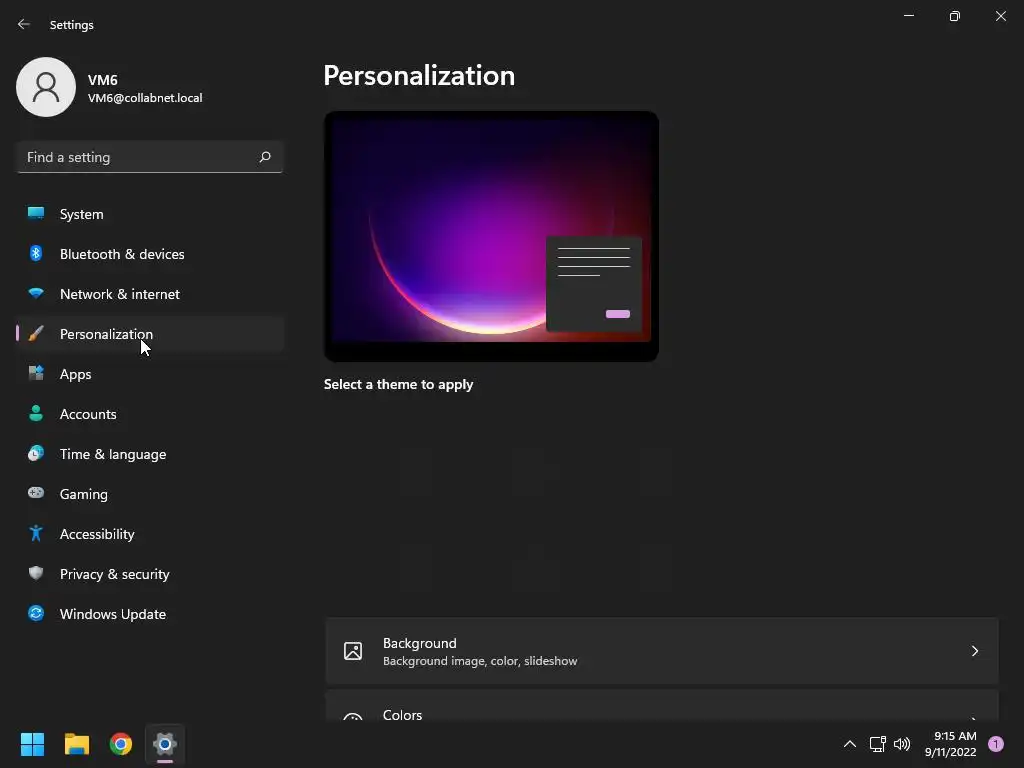Click the VM6 user avatar picture
The image size is (1024, 768).
[x=46, y=87]
